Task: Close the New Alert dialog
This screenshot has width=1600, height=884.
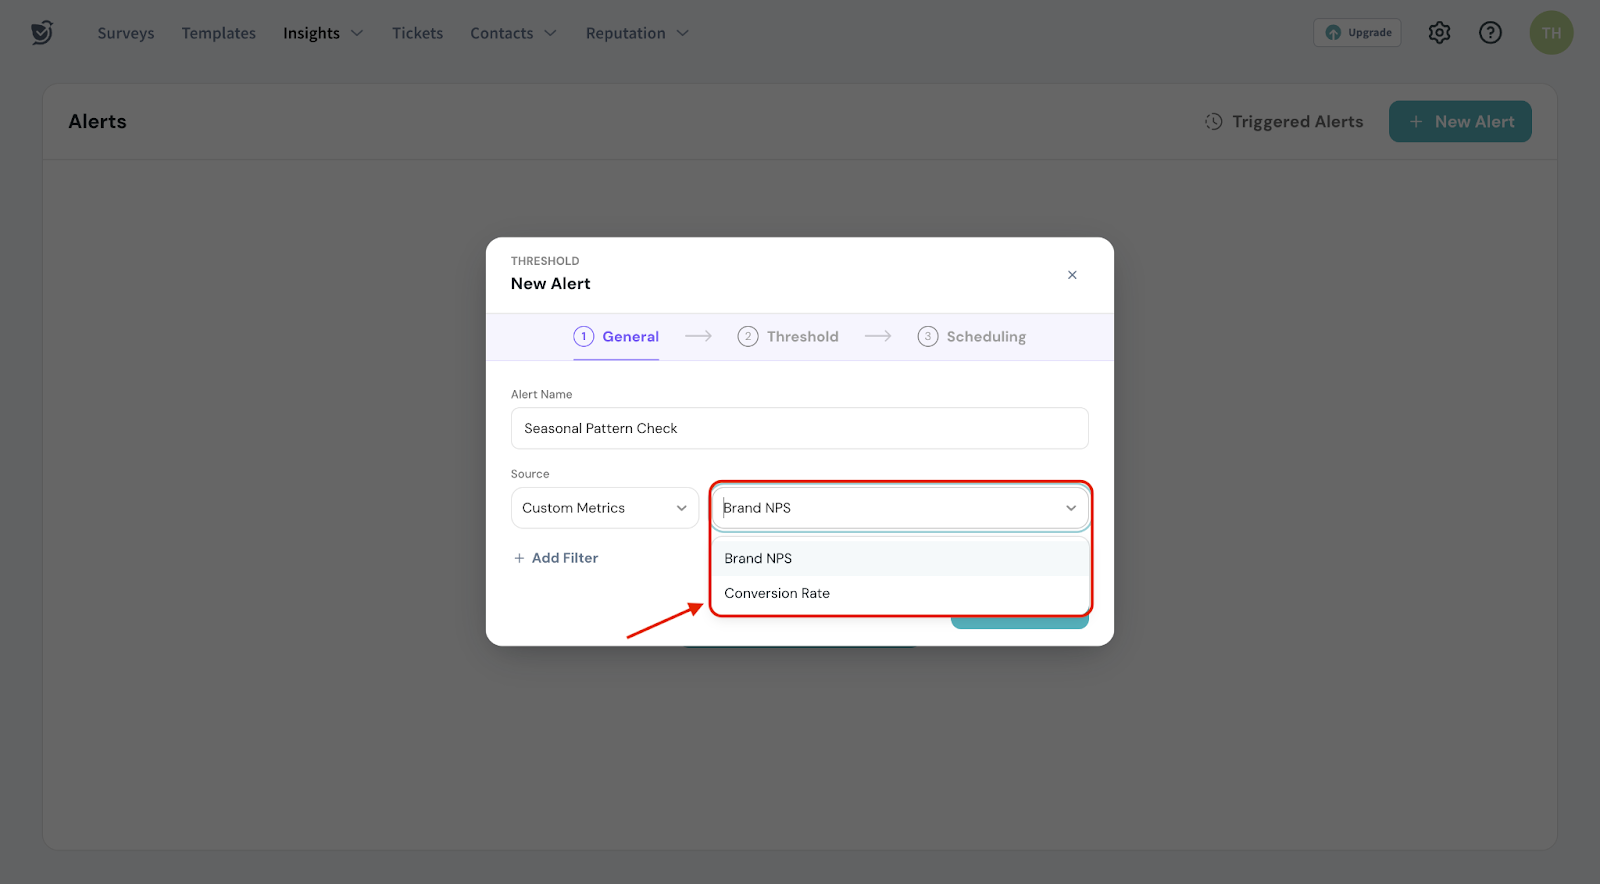Action: point(1072,275)
